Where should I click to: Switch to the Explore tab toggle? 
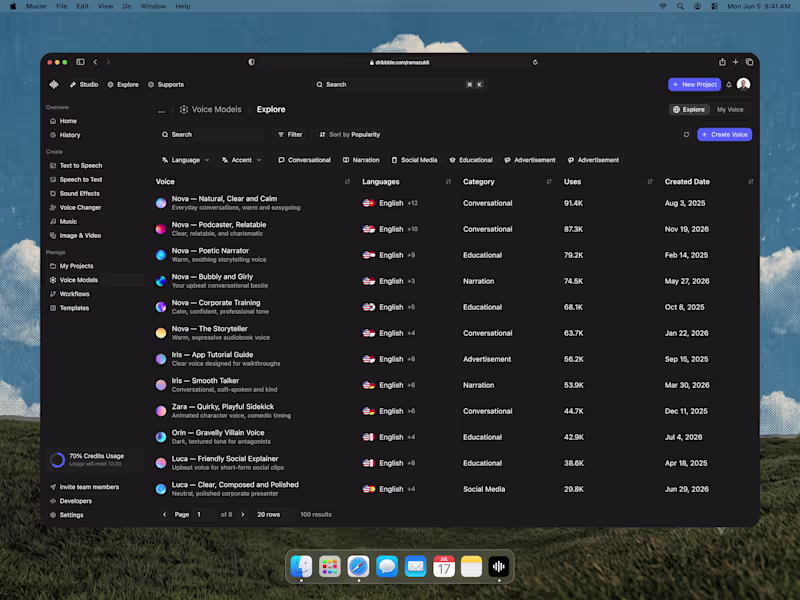tap(689, 110)
